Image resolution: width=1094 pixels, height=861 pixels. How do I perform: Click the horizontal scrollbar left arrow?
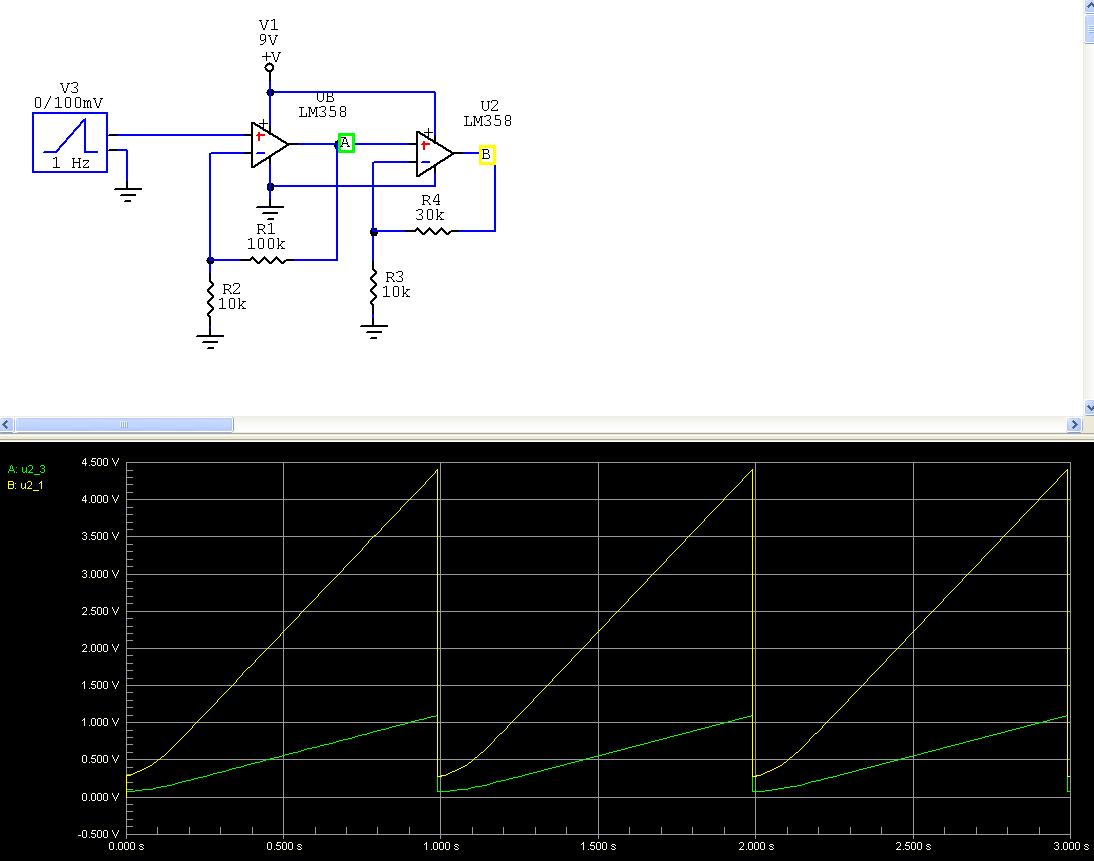coord(6,424)
